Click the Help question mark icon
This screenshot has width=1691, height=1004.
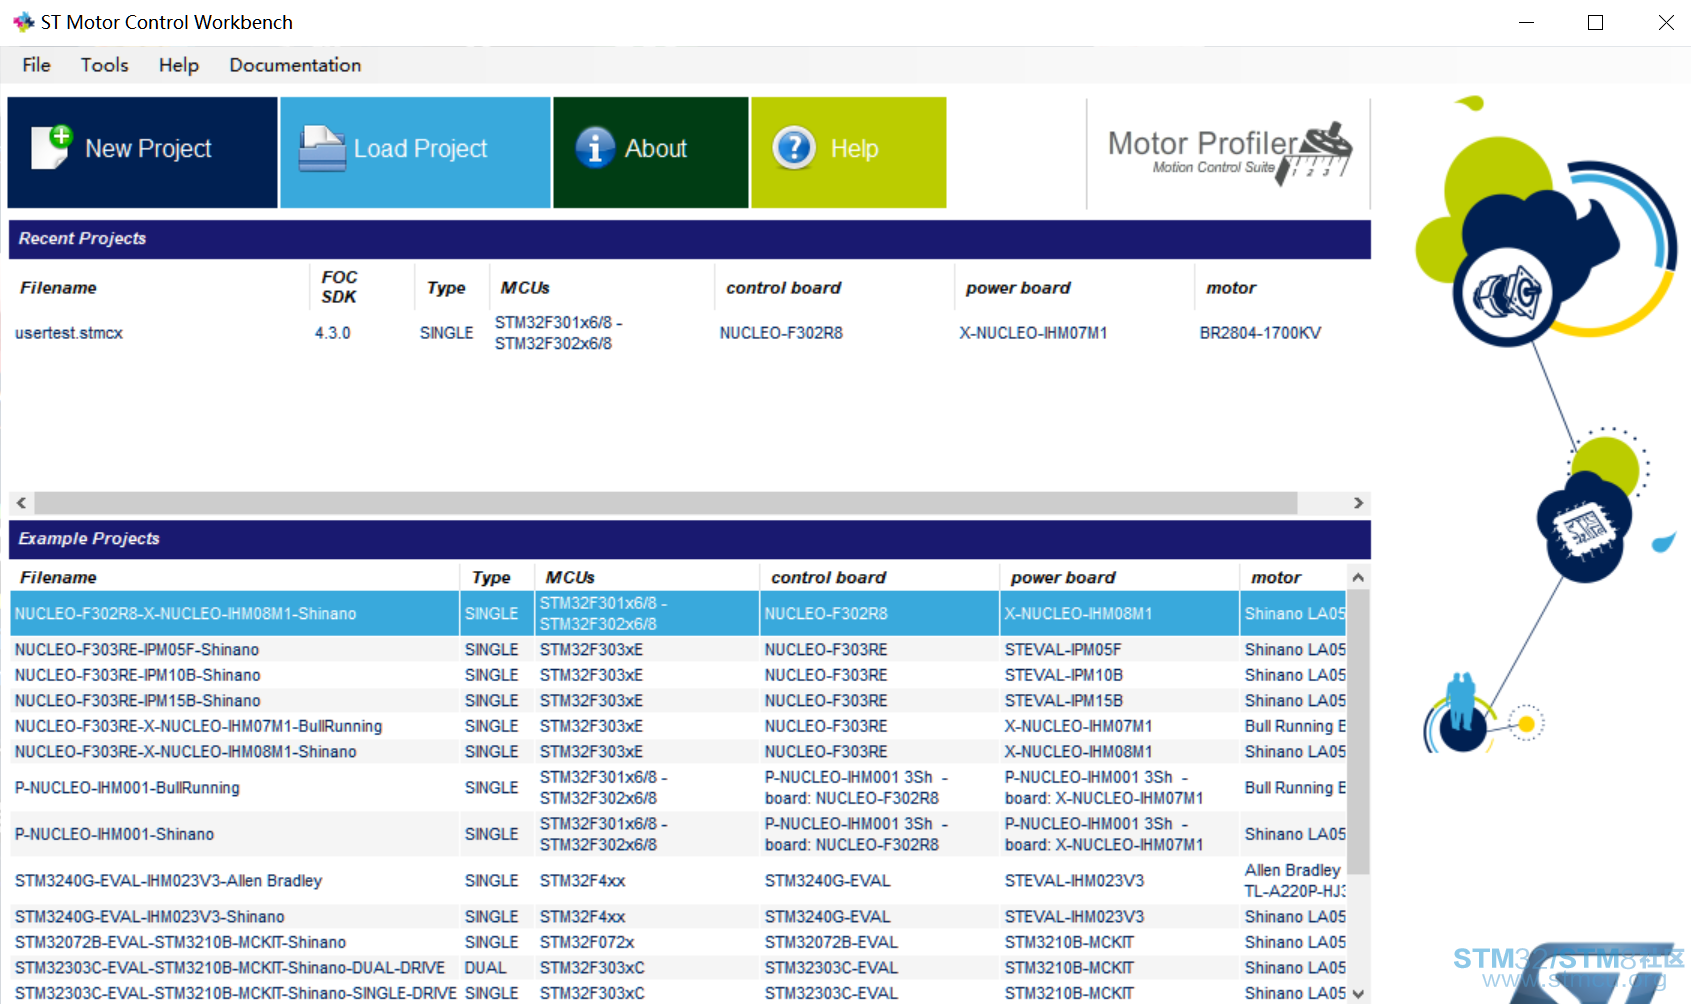tap(795, 148)
